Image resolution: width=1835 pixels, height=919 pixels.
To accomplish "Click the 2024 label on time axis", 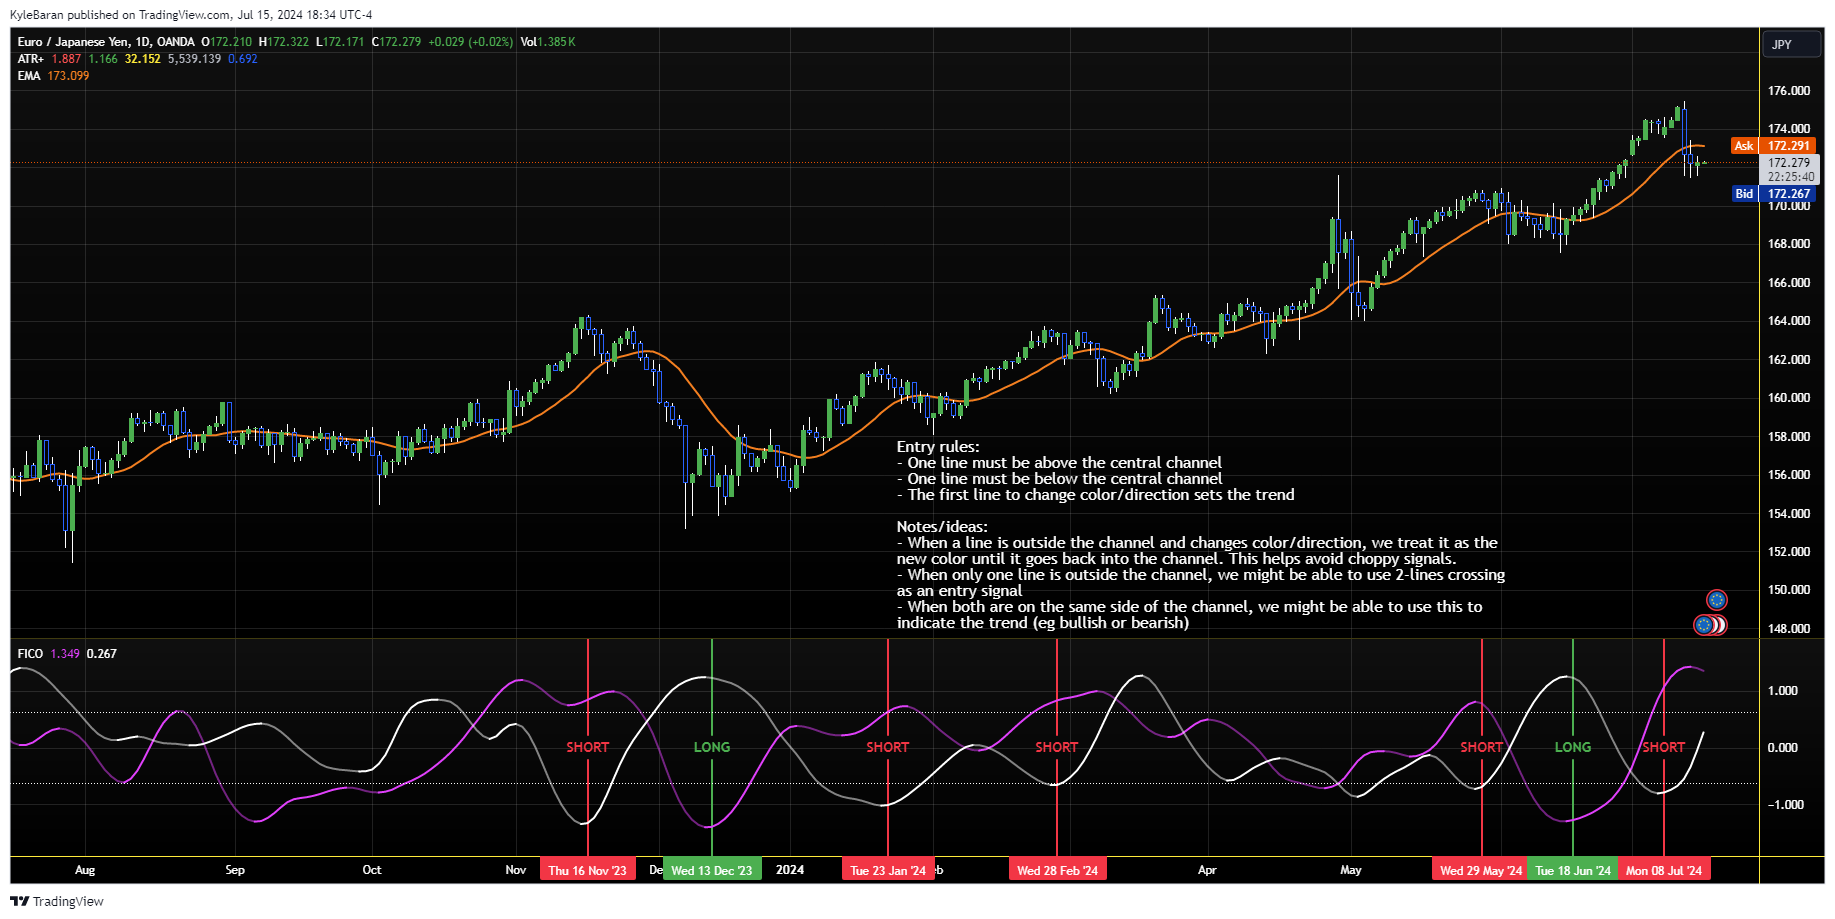I will coord(790,870).
